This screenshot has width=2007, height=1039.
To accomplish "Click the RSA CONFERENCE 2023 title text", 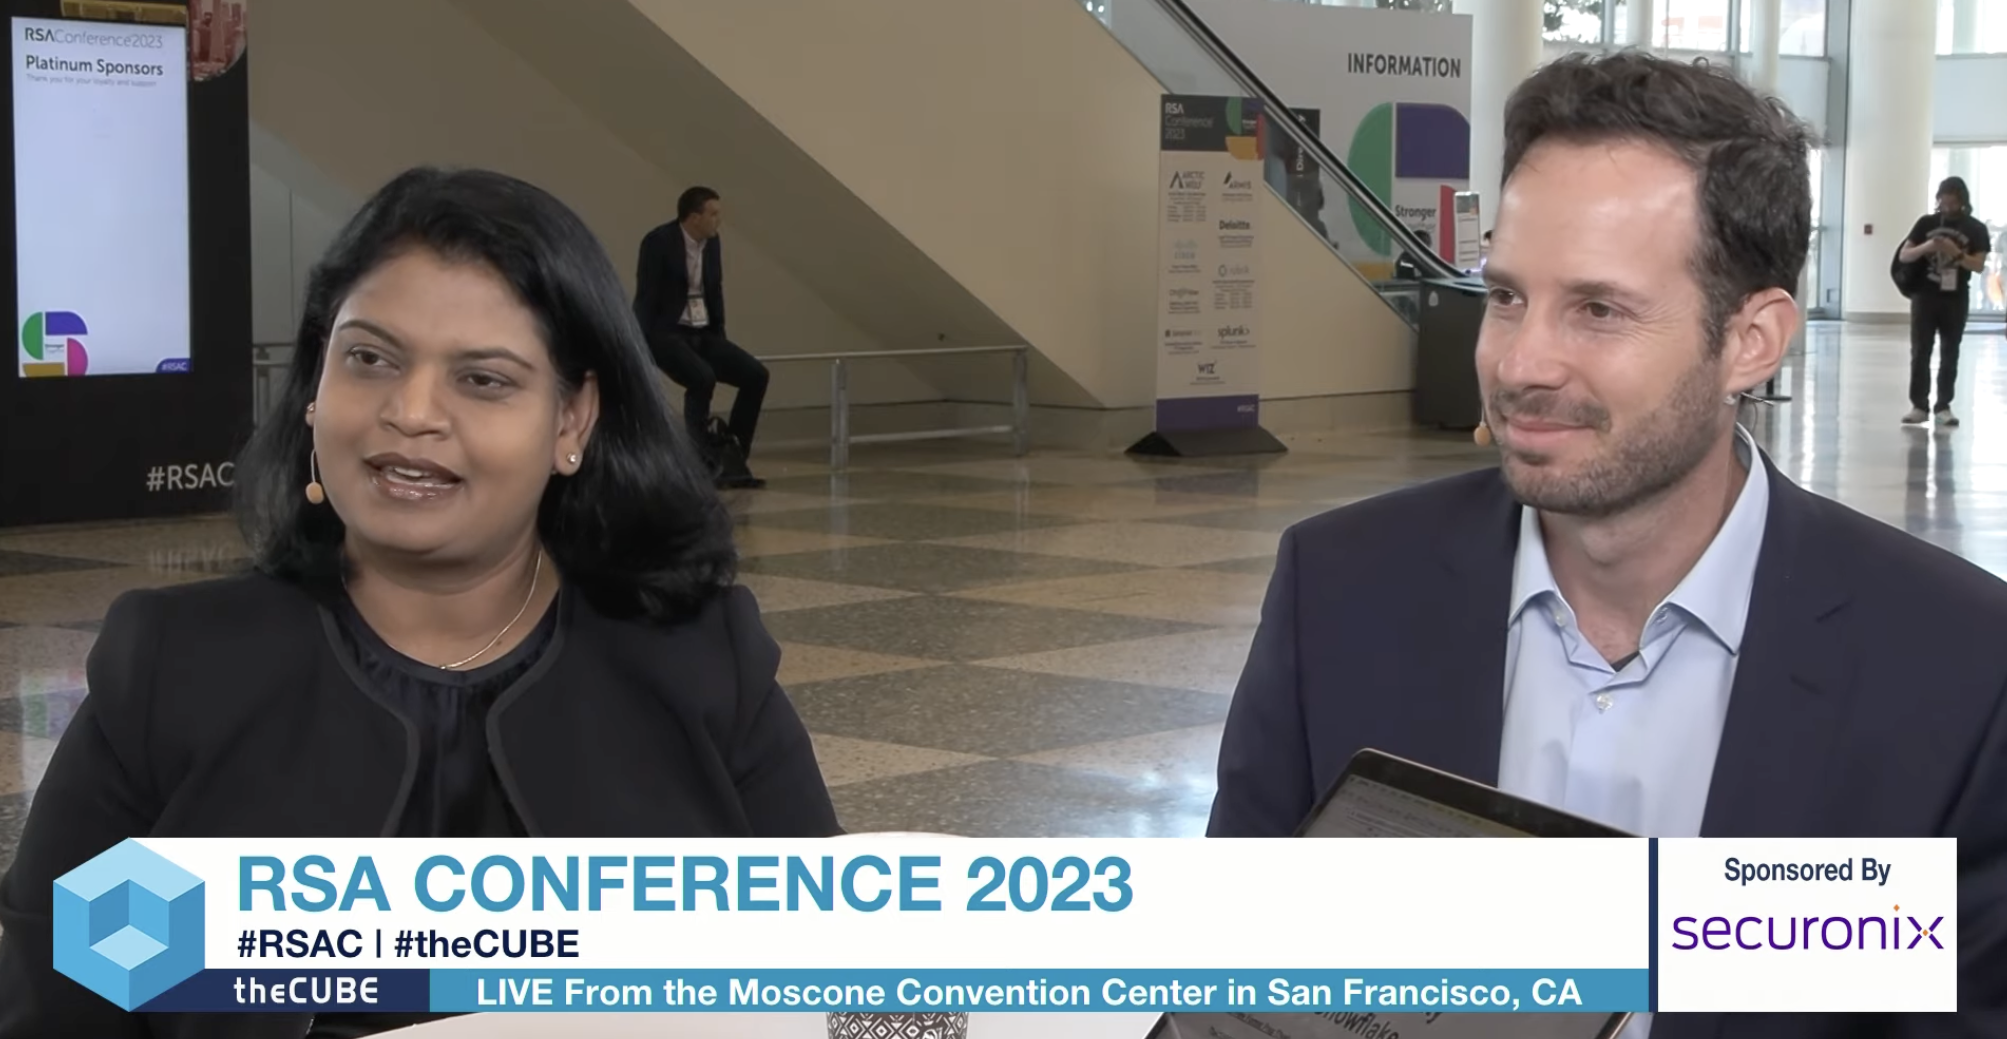I will pyautogui.click(x=684, y=885).
